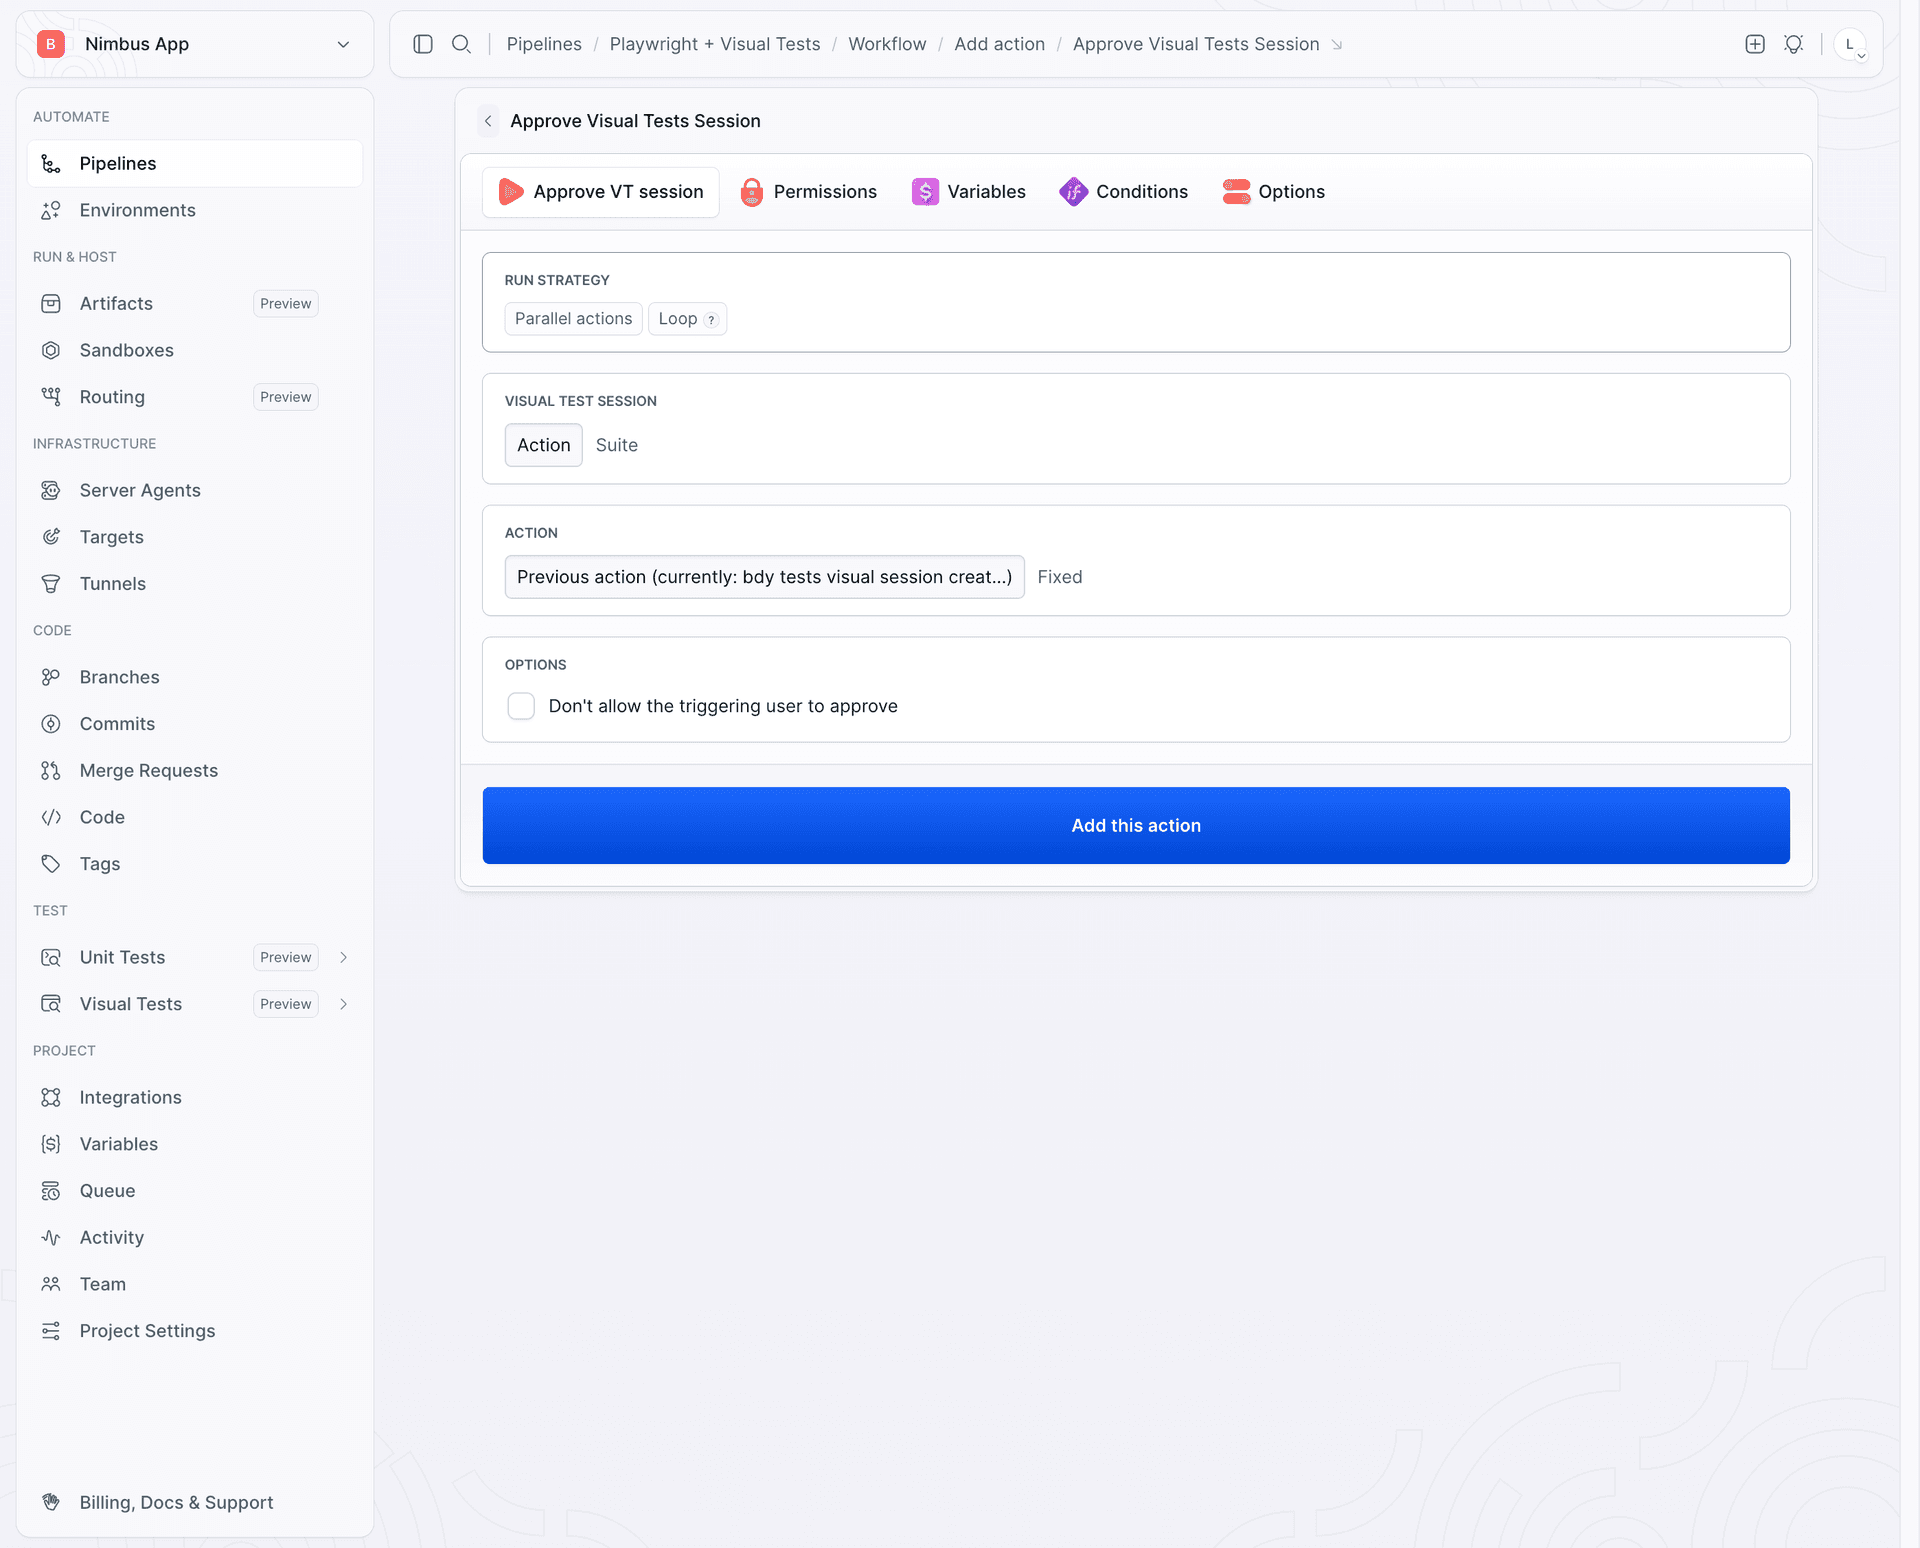Toggle Parallel actions run strategy
The height and width of the screenshot is (1548, 1920).
tap(573, 319)
